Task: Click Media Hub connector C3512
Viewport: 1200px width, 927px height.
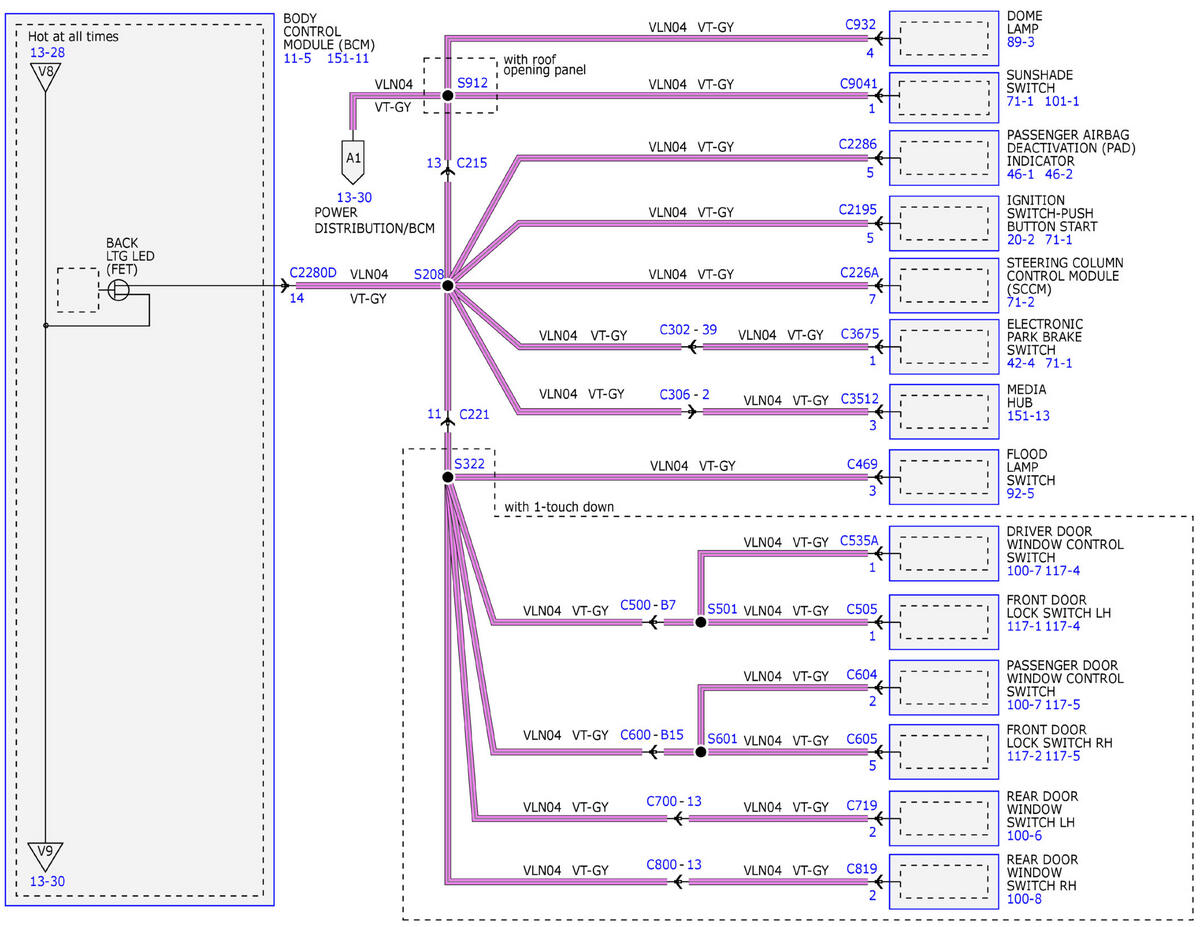Action: click(860, 400)
